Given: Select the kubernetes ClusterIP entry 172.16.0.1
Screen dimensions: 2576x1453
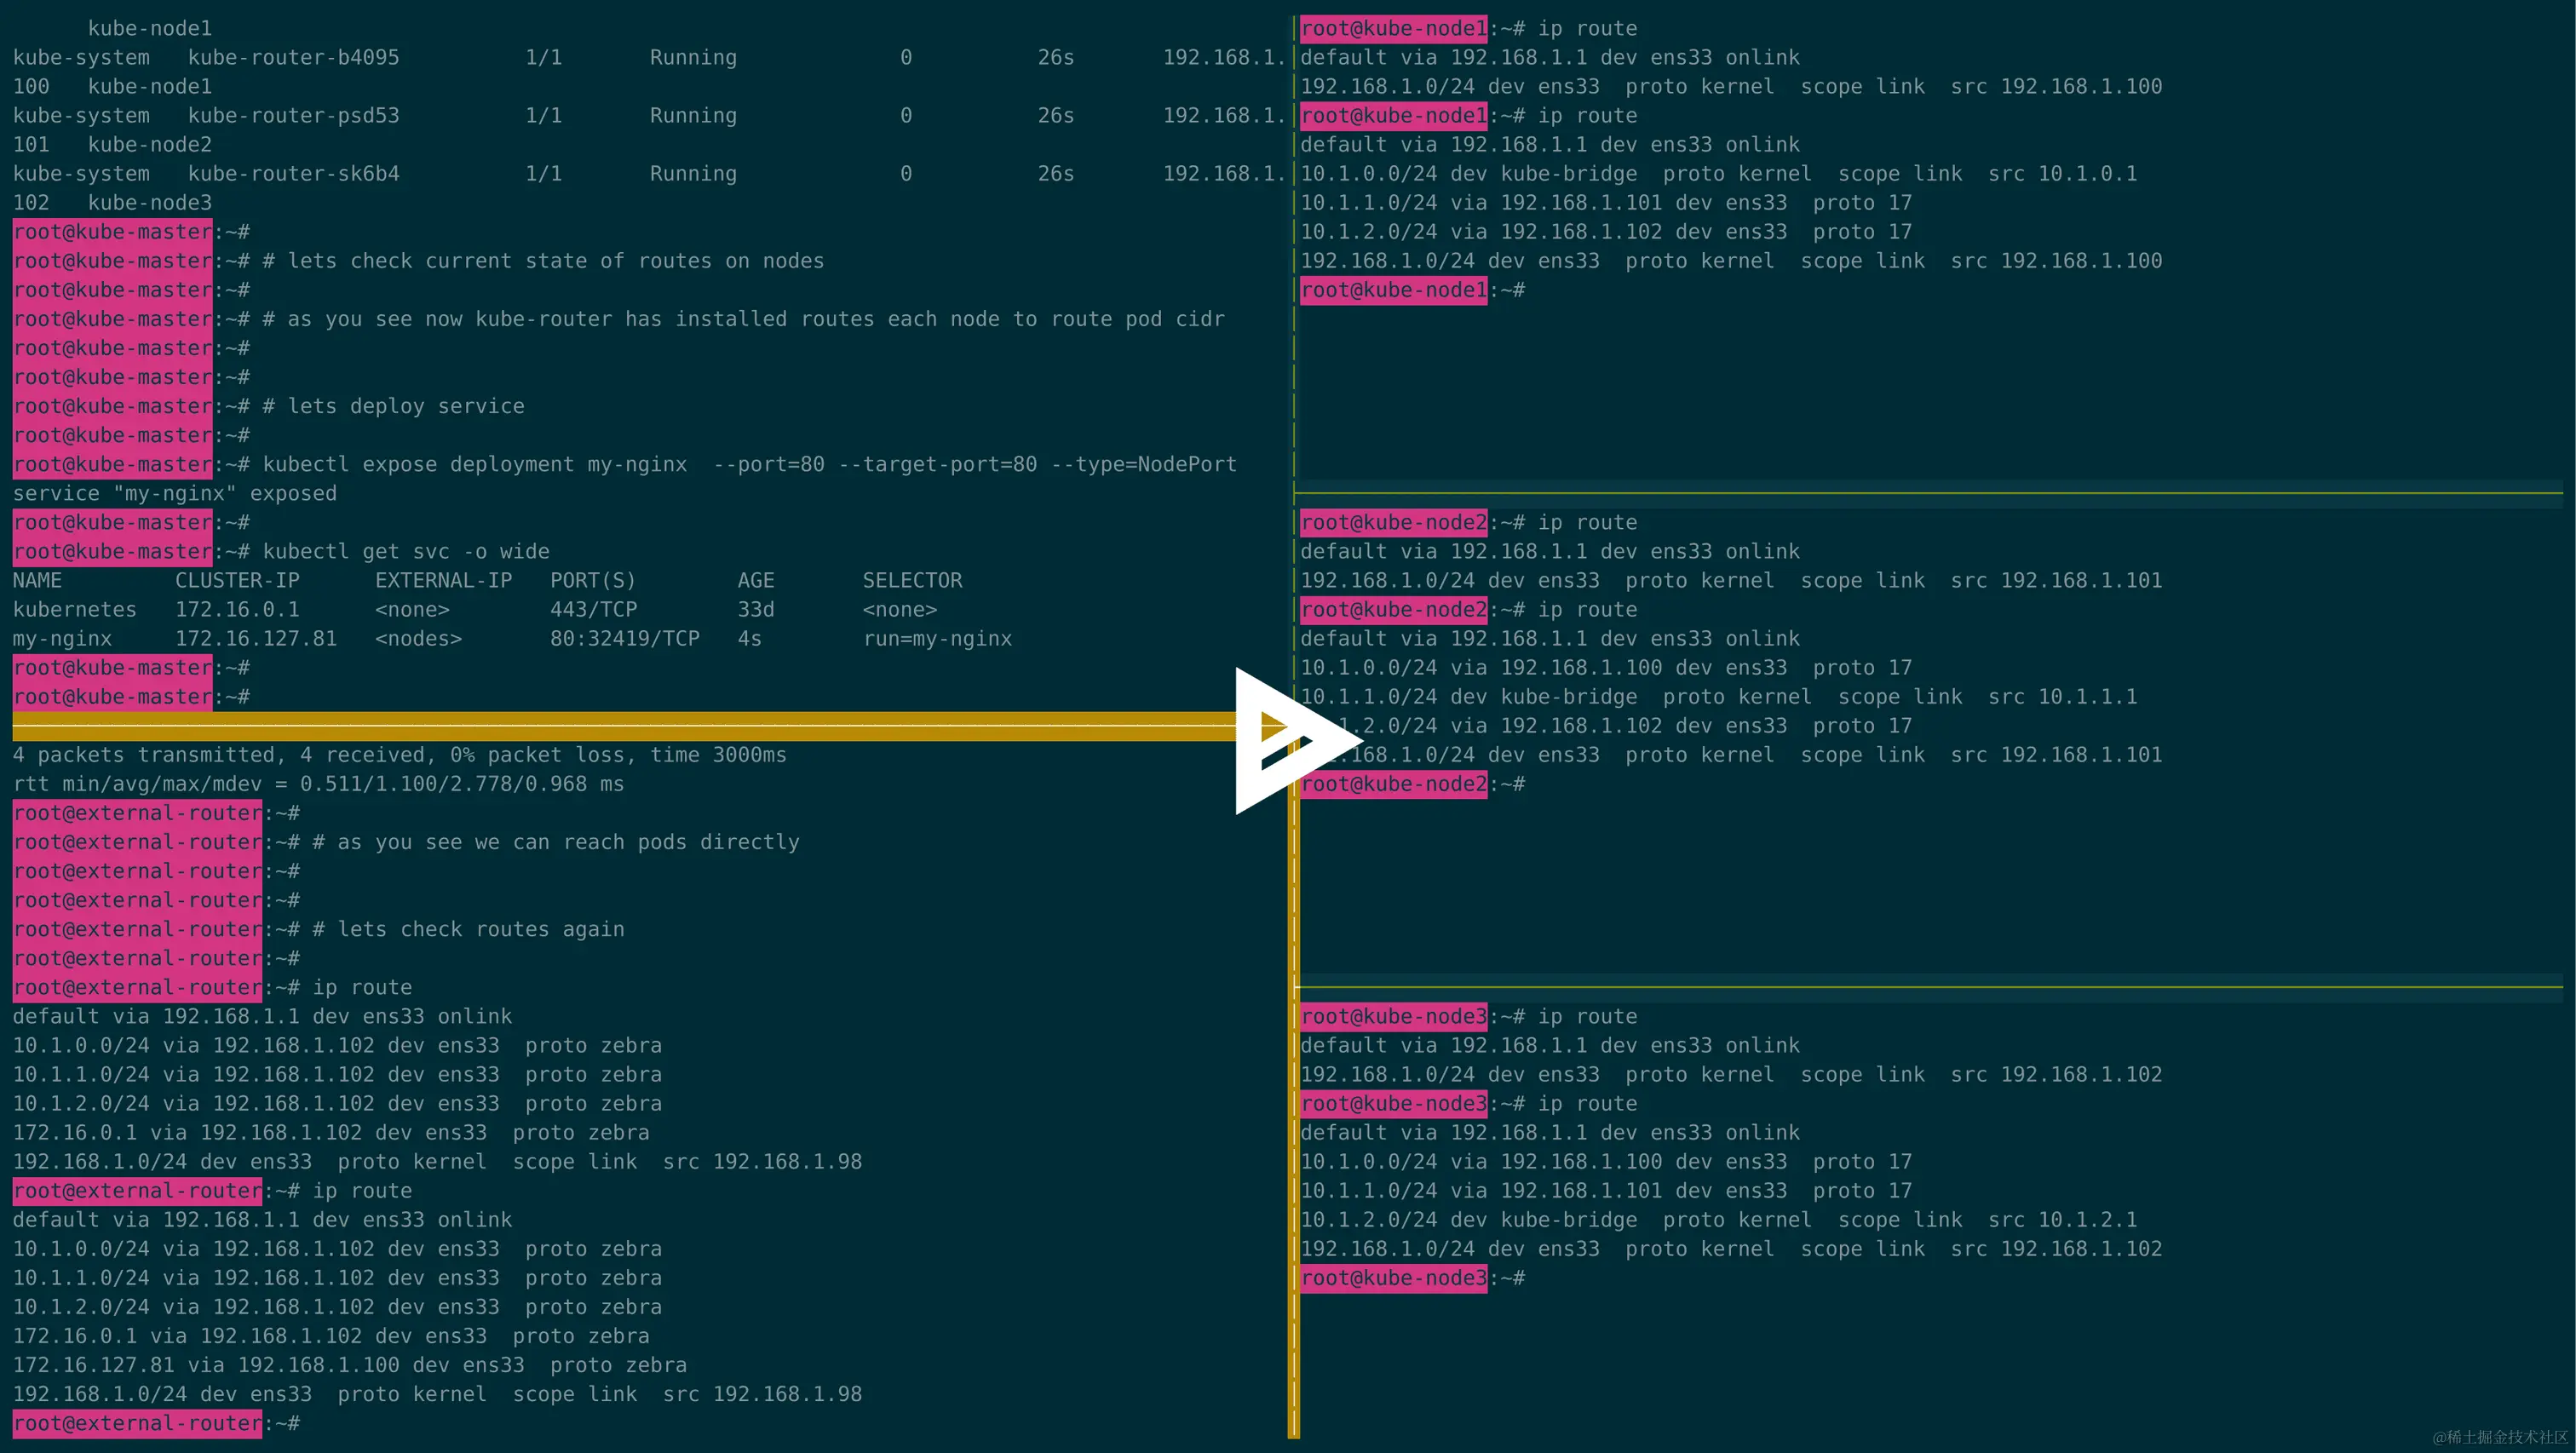Looking at the screenshot, I should click(238, 609).
